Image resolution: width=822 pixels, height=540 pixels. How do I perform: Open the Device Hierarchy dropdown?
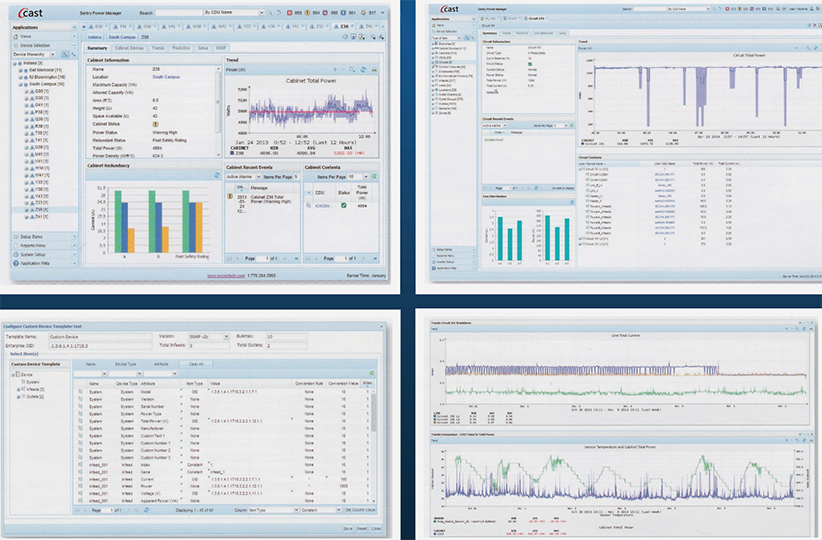point(53,53)
